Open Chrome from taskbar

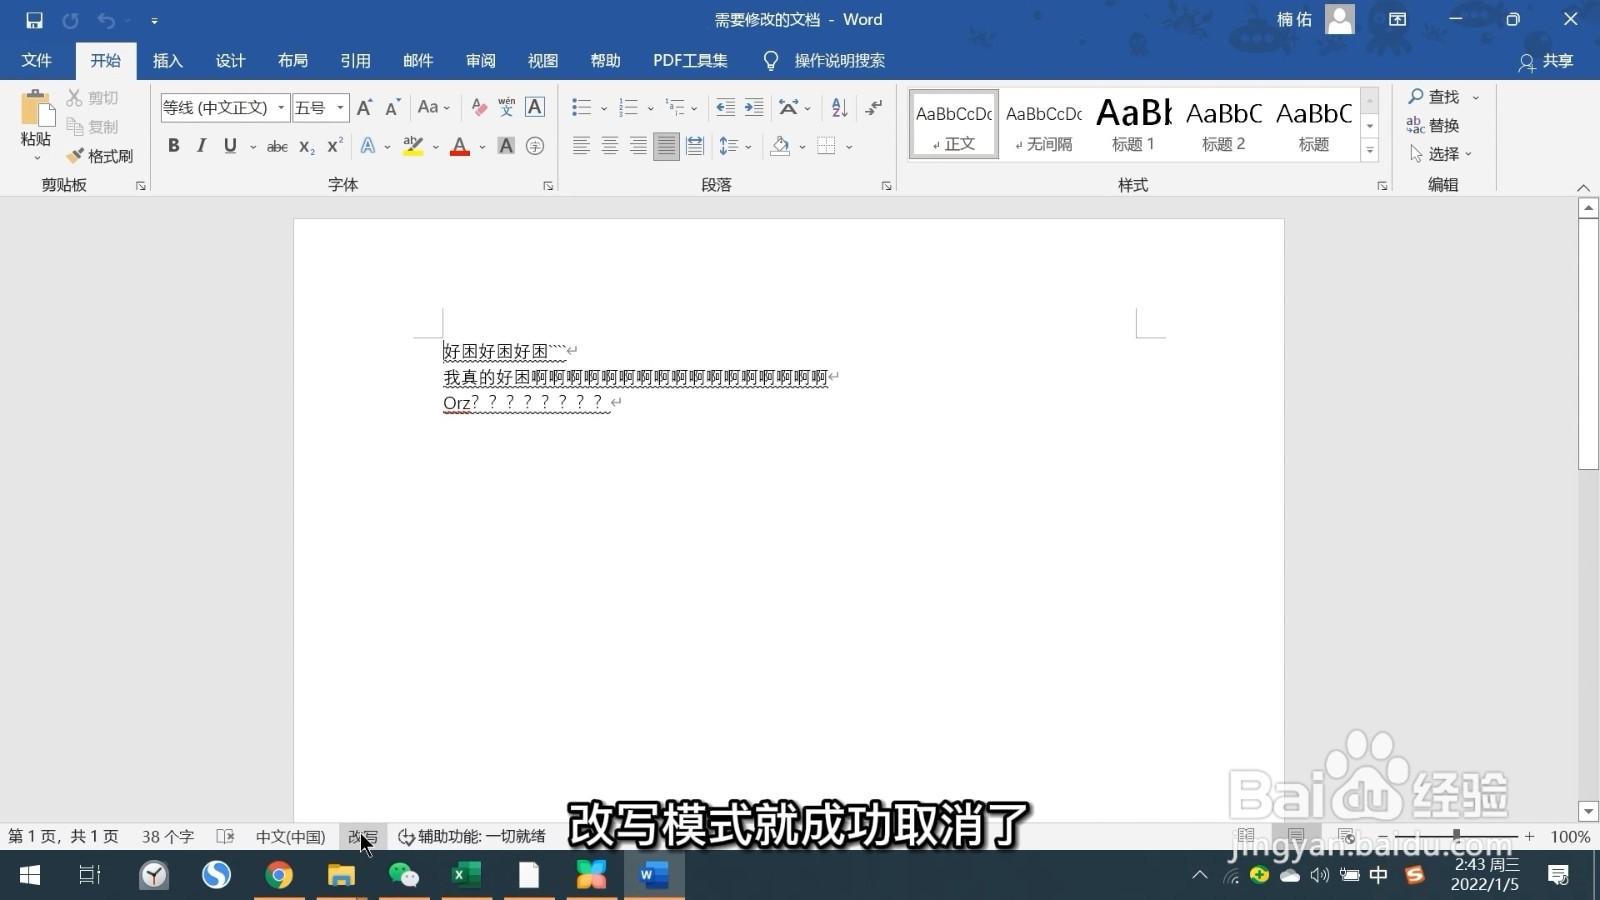[x=279, y=875]
